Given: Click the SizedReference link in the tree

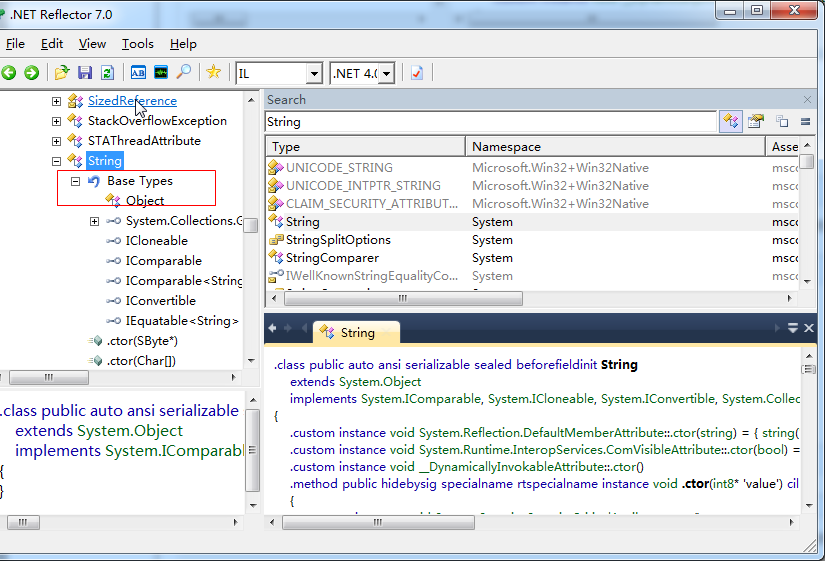Looking at the screenshot, I should (x=132, y=101).
